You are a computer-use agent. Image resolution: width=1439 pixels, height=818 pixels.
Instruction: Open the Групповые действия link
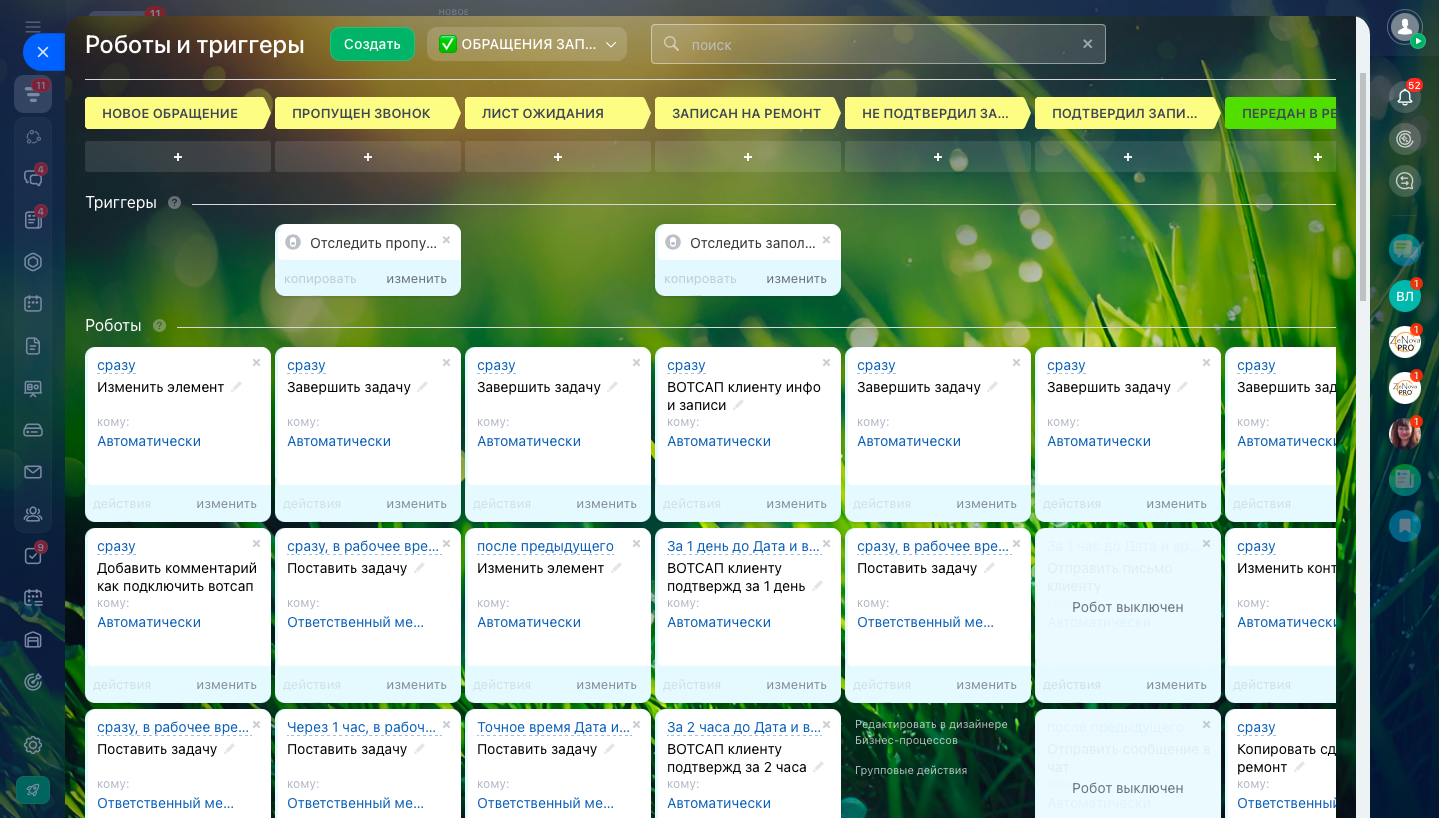click(911, 770)
